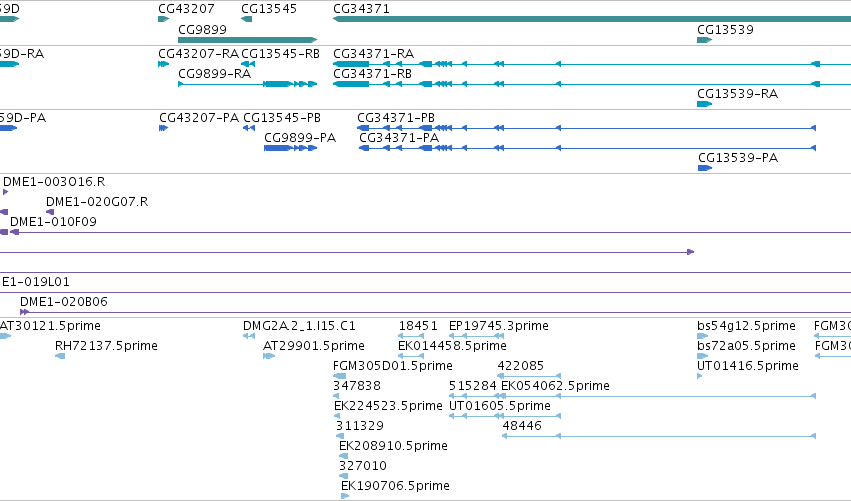851x501 pixels.
Task: Select the CG13545 gene label
Action: pyautogui.click(x=269, y=9)
